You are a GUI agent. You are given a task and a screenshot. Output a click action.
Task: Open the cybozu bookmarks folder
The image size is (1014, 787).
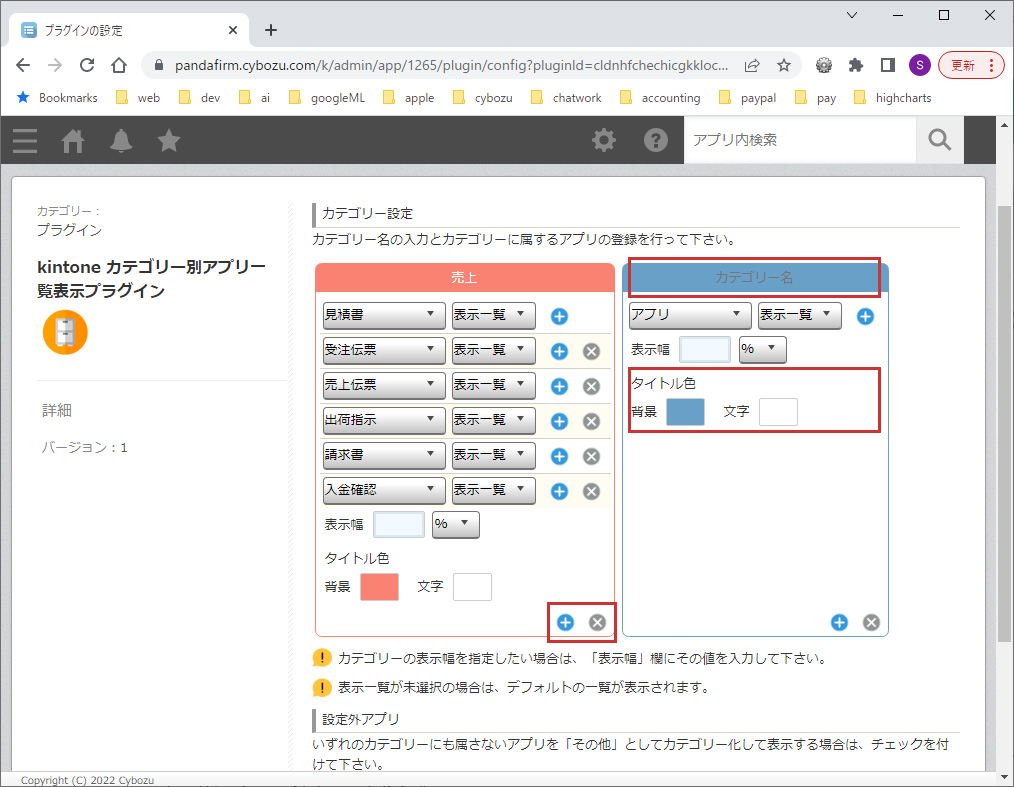[484, 98]
